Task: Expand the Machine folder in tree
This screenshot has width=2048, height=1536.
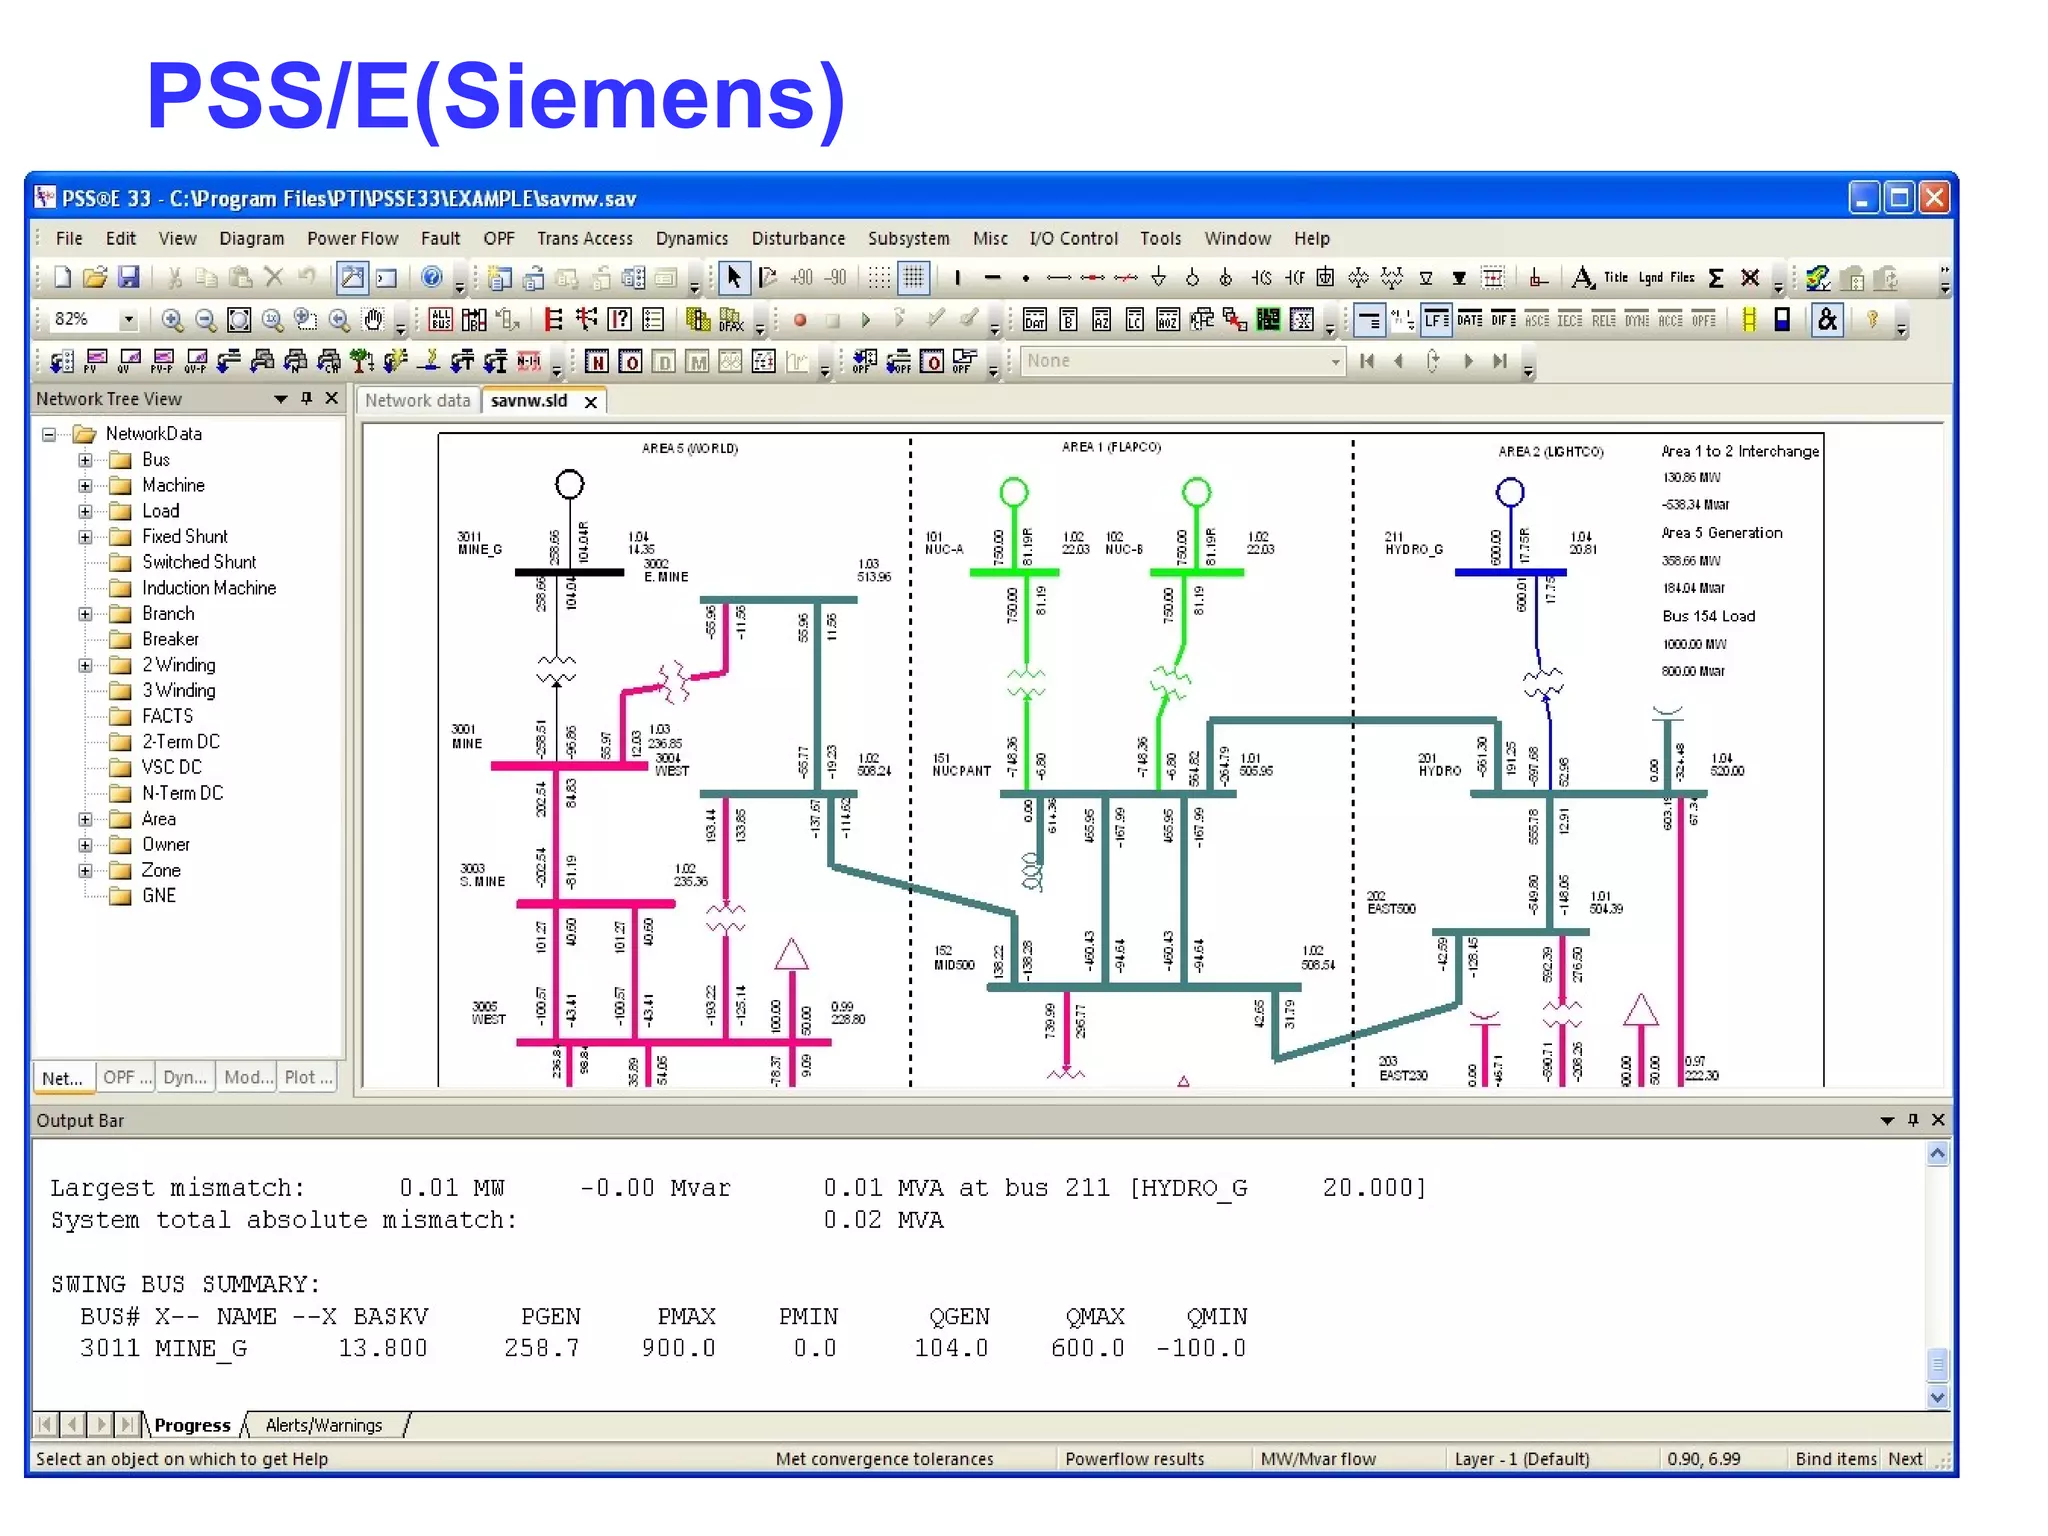Action: coord(85,486)
